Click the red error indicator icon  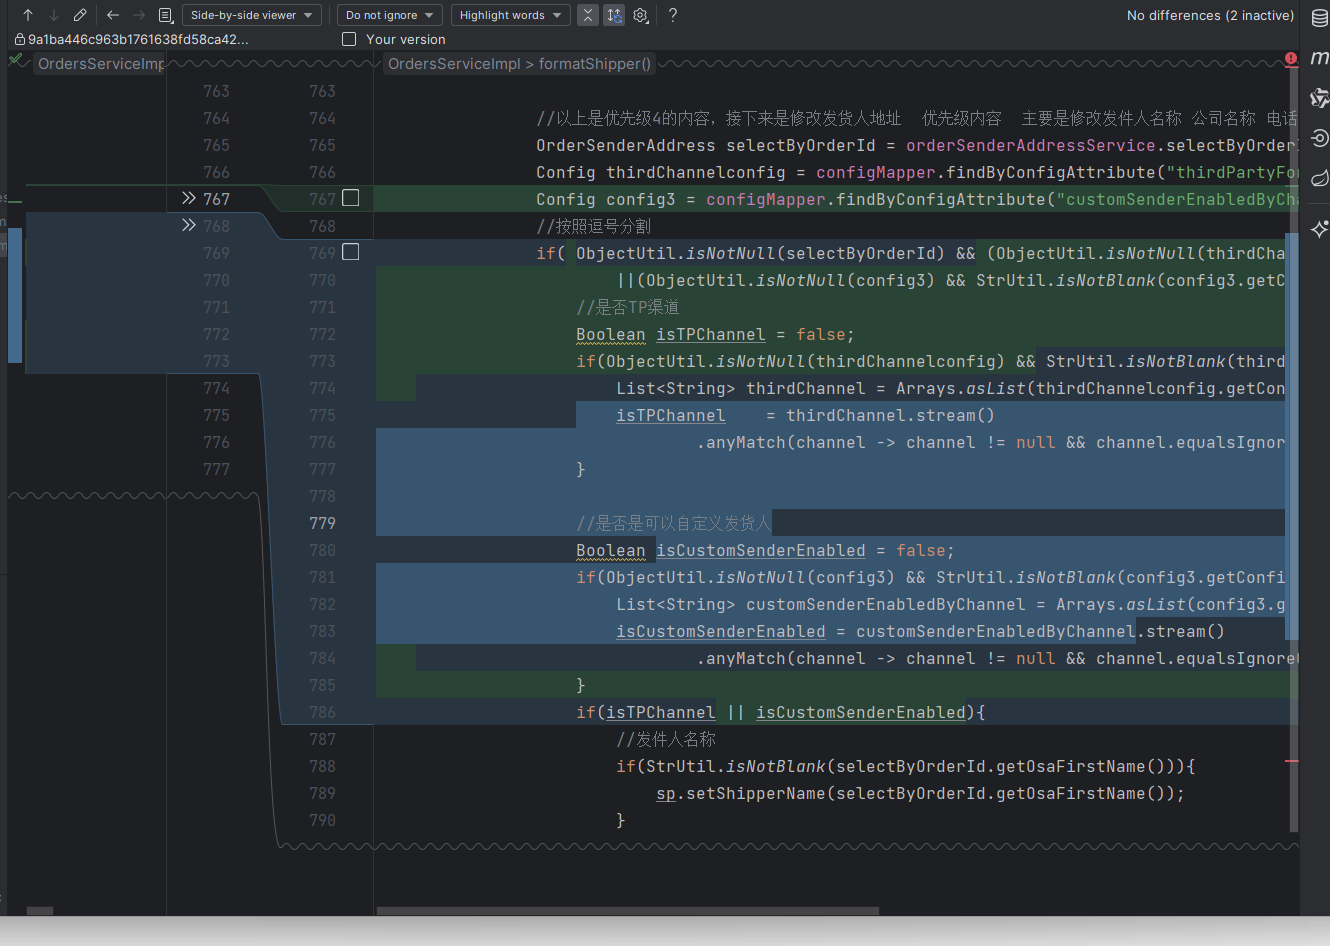(x=1291, y=59)
